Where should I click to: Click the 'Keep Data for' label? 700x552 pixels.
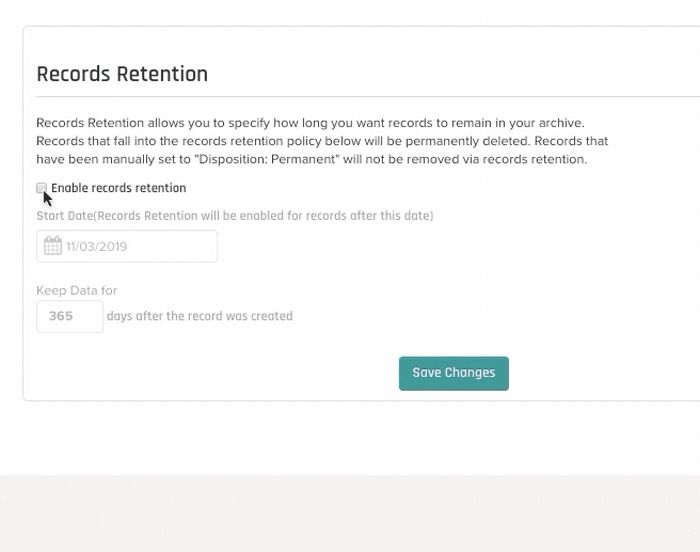[76, 290]
